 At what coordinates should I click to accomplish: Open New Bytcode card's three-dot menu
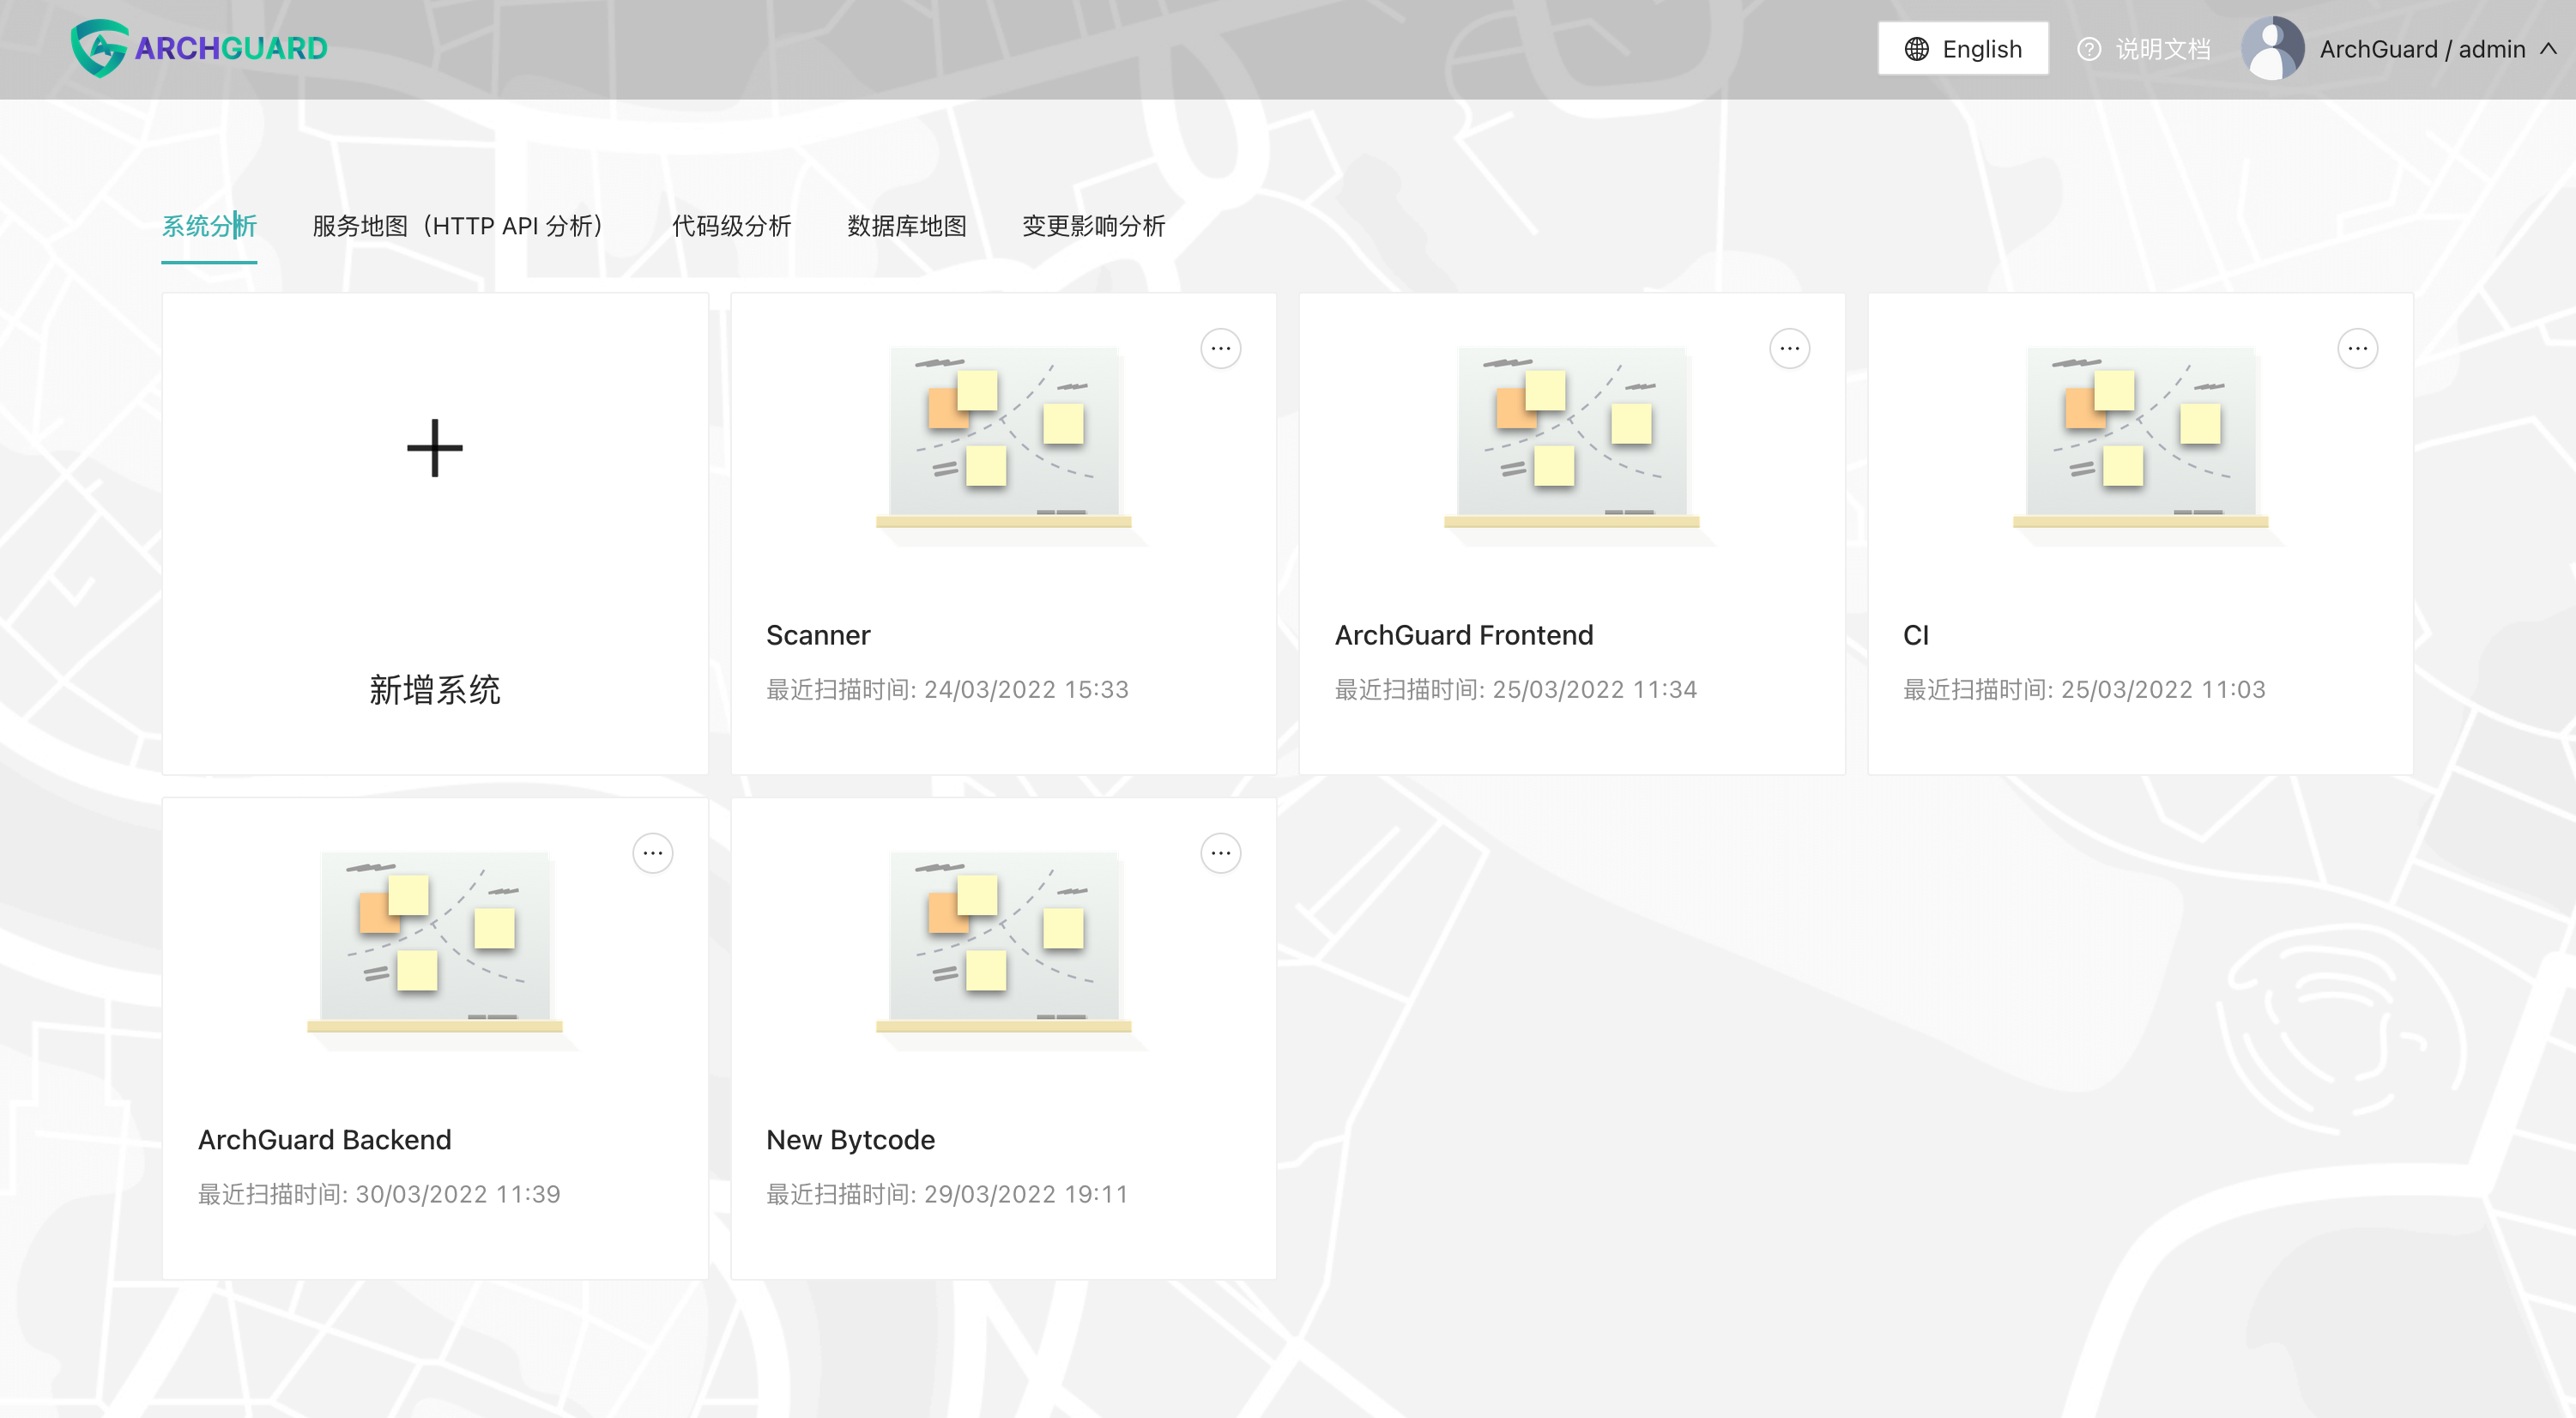[x=1220, y=853]
